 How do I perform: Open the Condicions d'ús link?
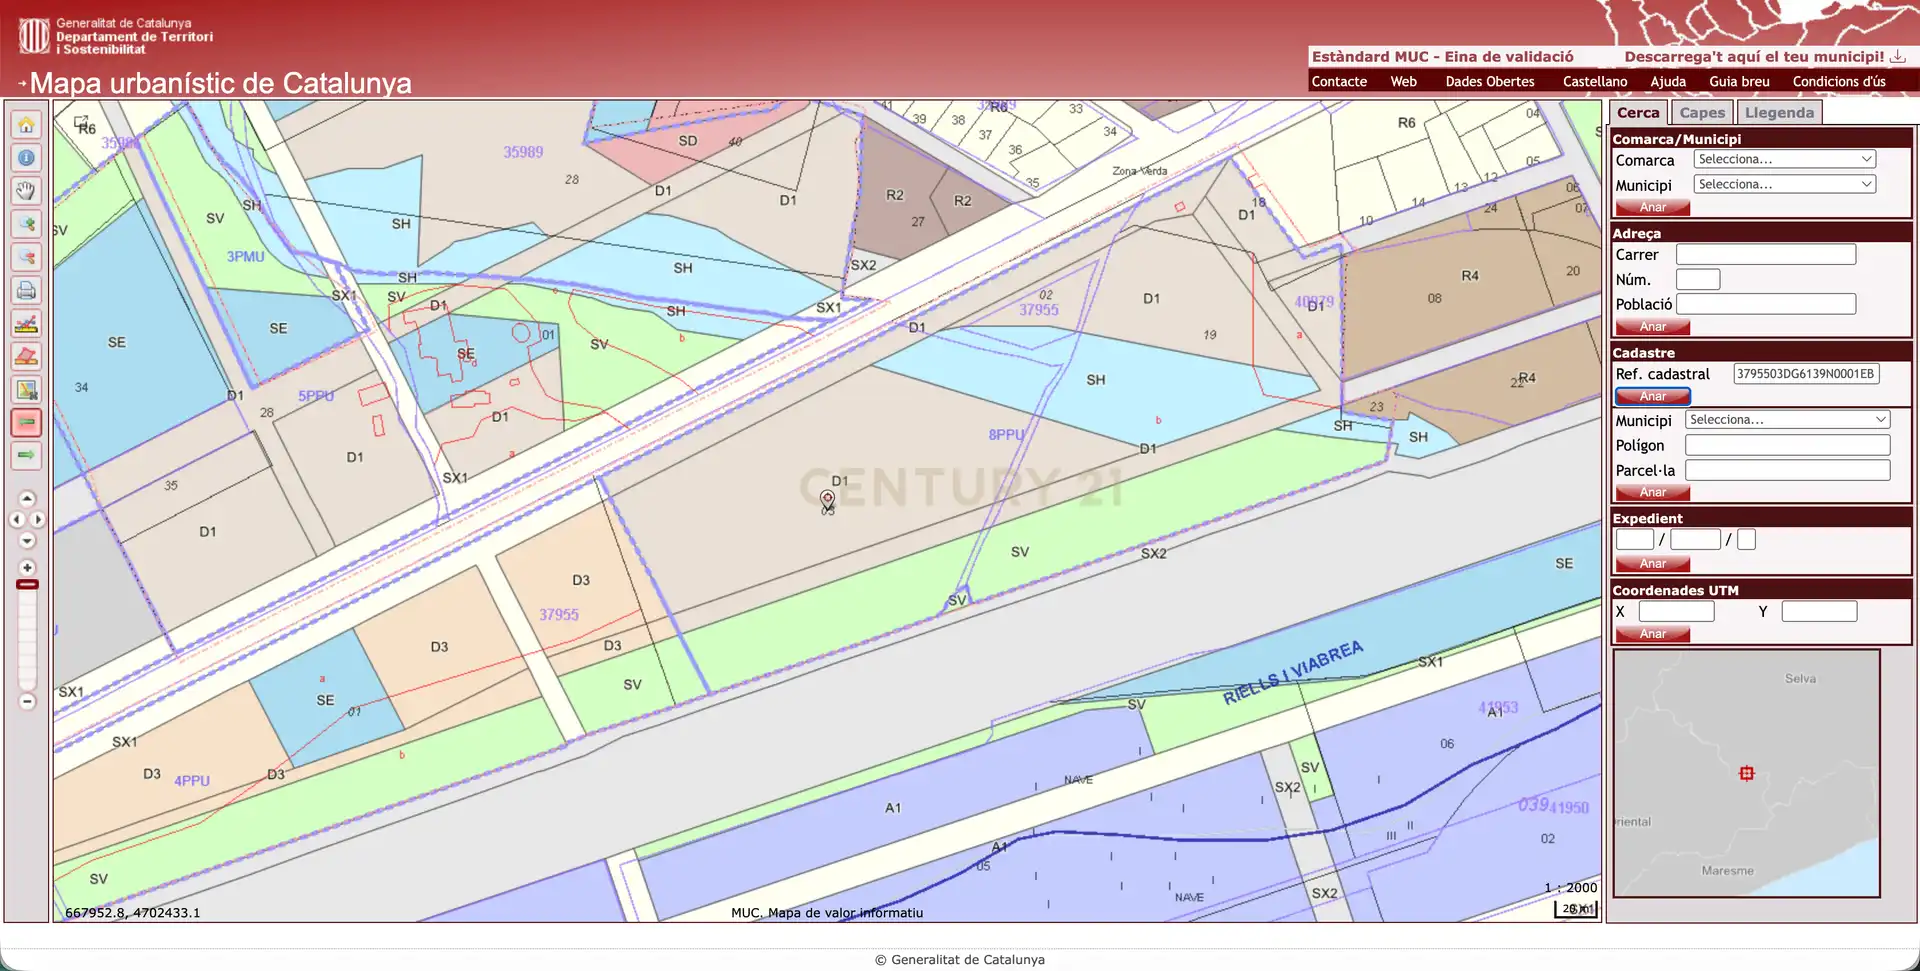(1839, 82)
